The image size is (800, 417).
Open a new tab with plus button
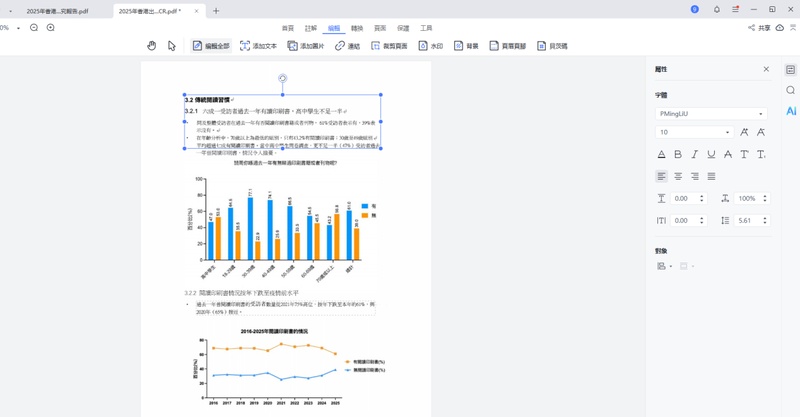216,11
